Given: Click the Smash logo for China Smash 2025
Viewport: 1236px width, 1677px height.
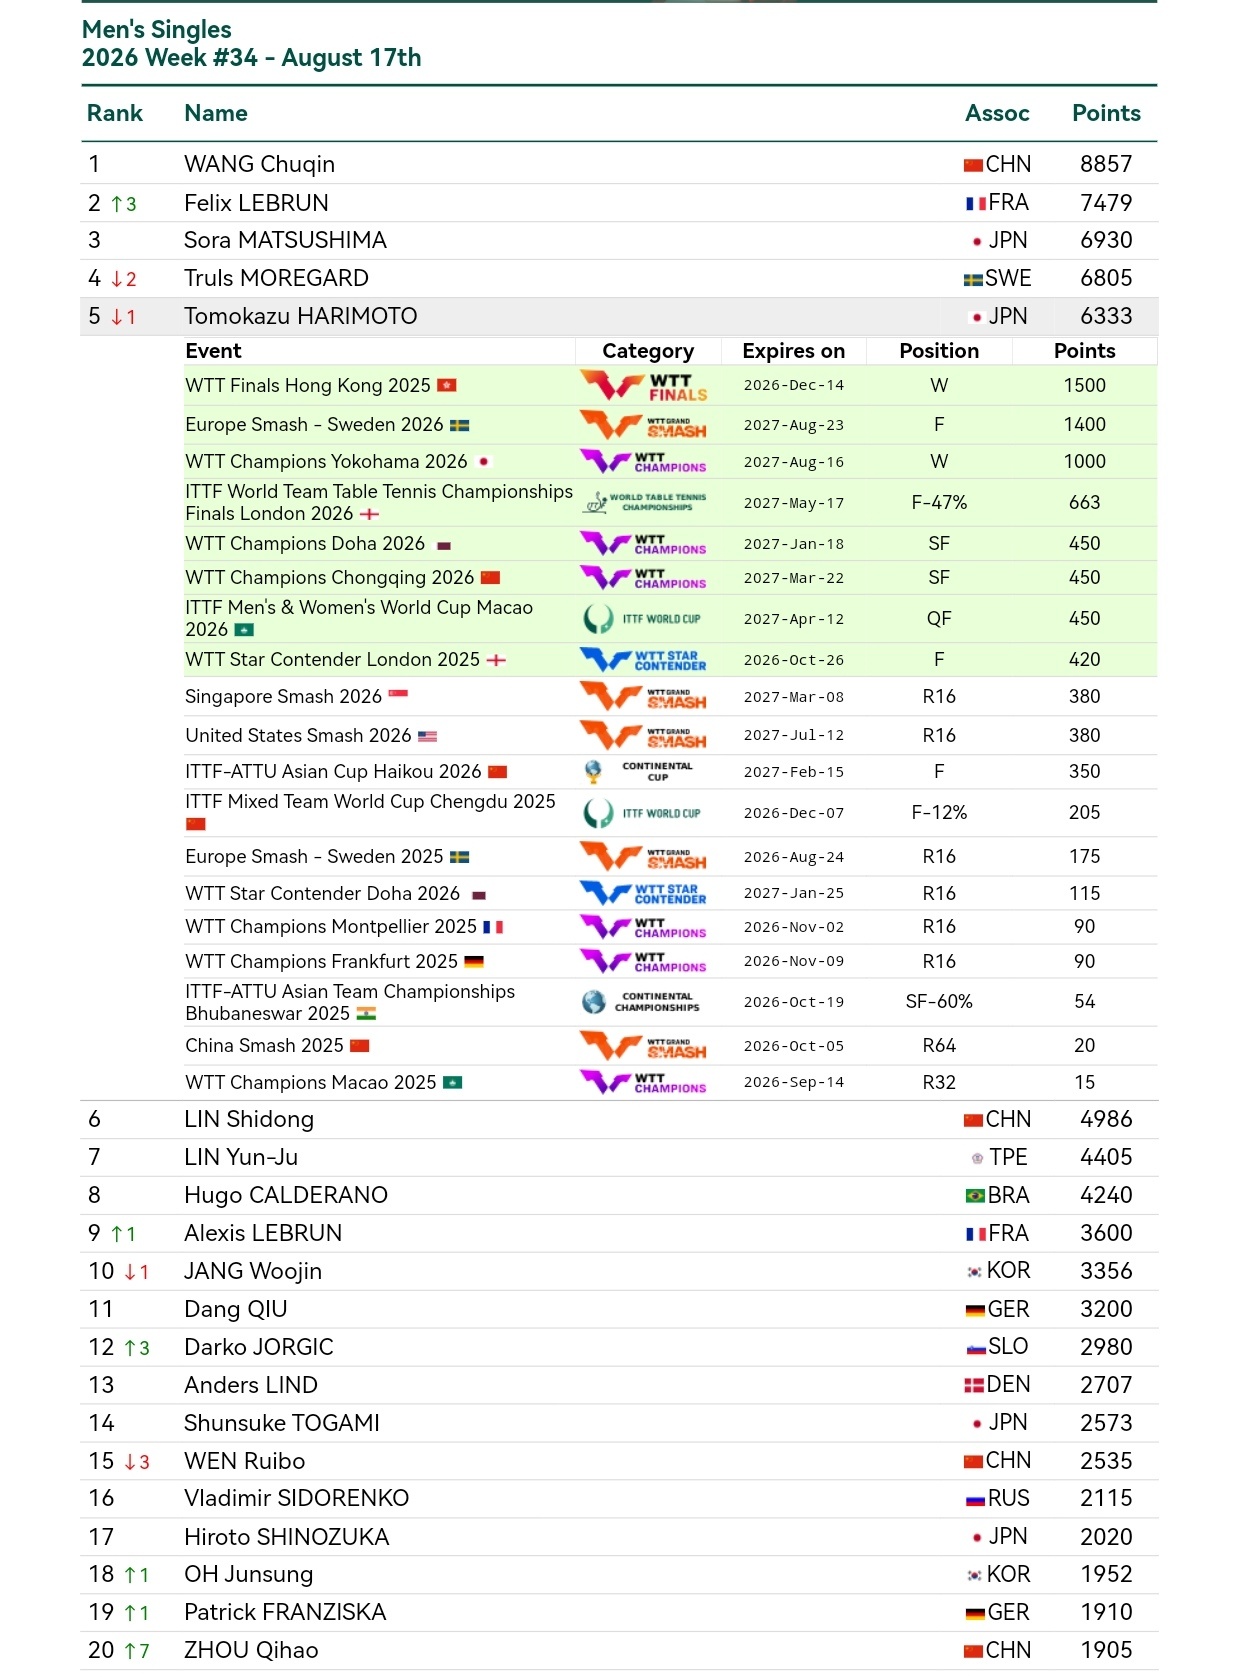Looking at the screenshot, I should click(644, 1046).
